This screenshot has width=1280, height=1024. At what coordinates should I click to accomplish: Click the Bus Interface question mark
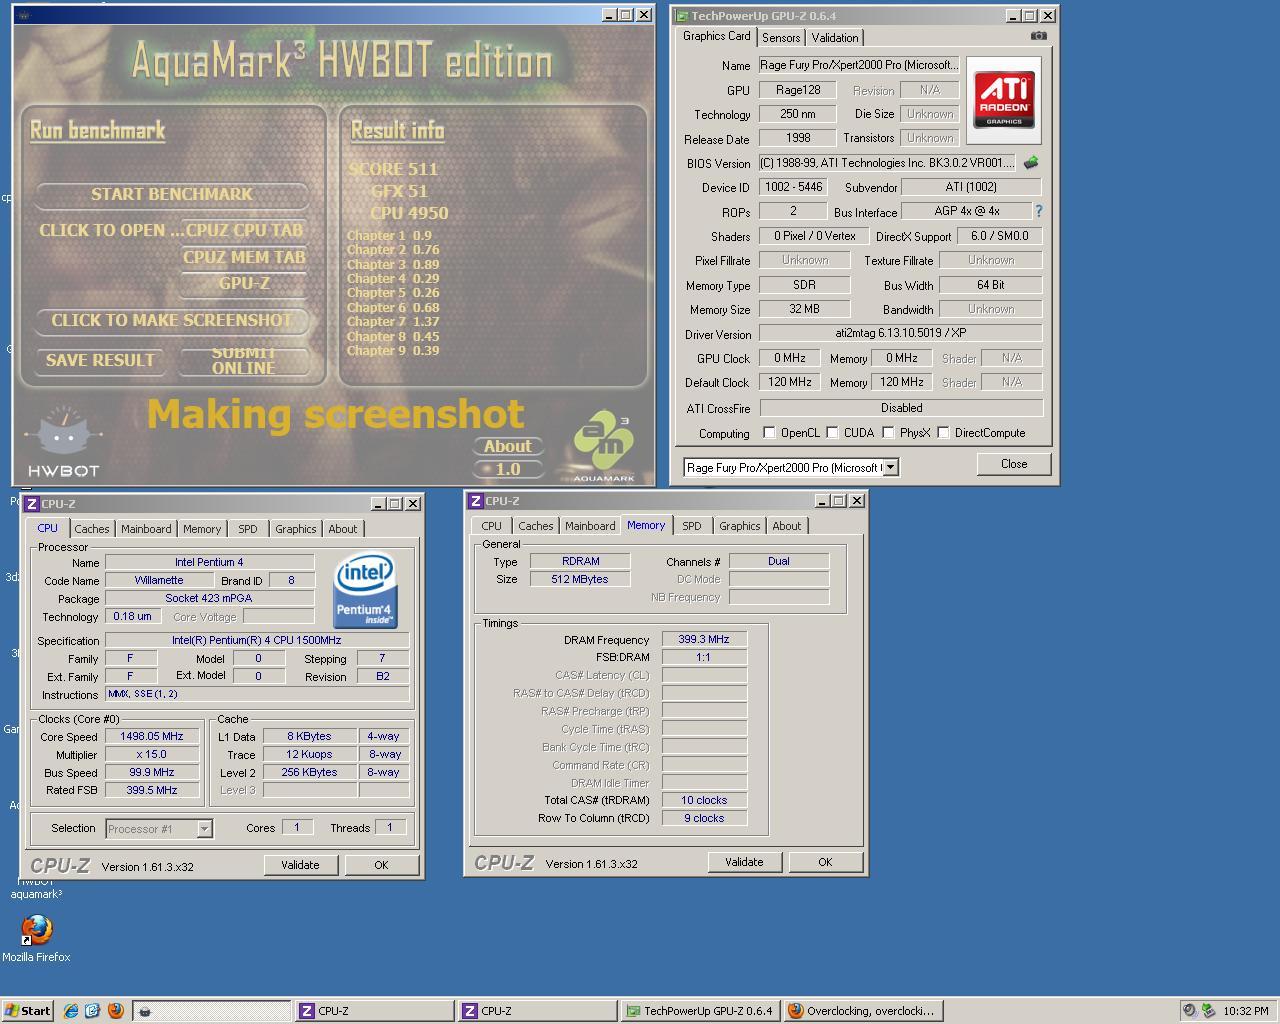pyautogui.click(x=1039, y=211)
